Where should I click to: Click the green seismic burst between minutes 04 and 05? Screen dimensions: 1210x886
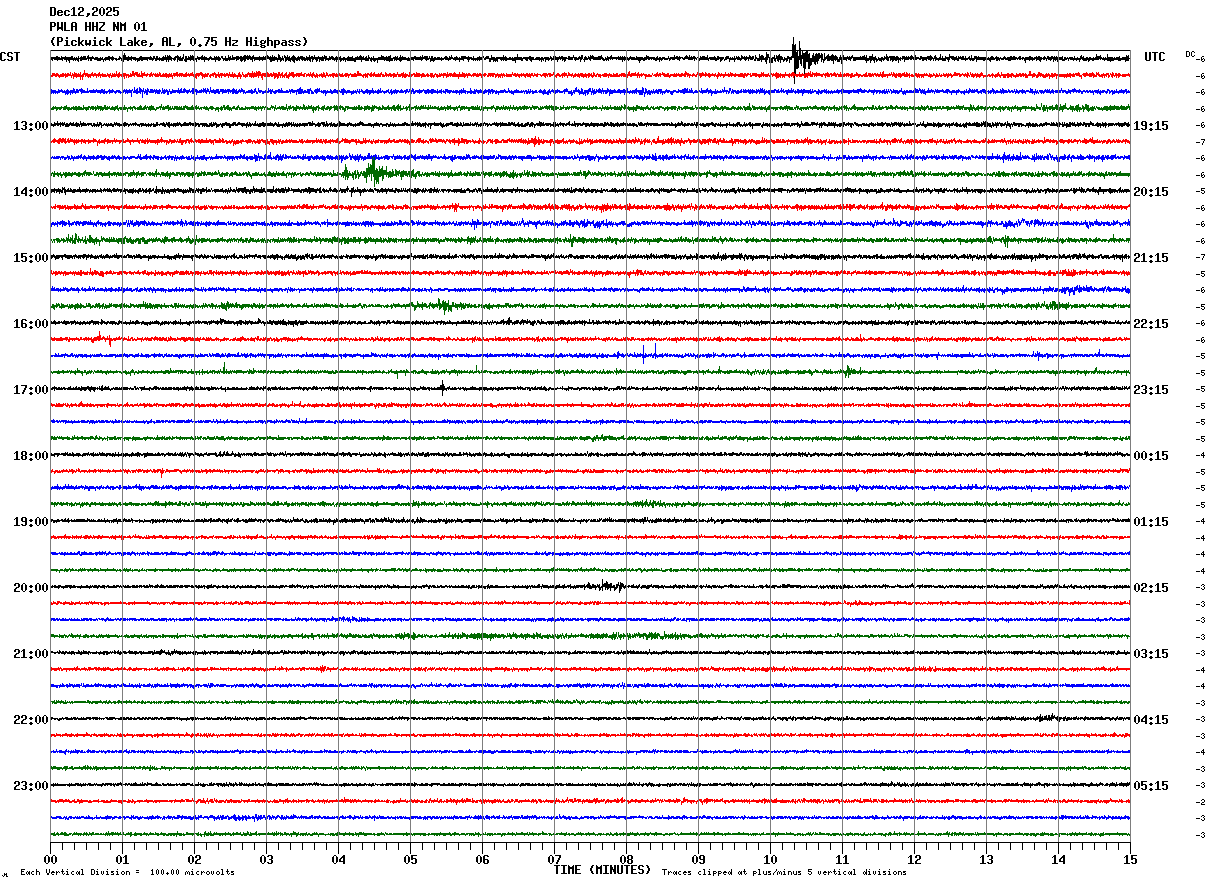[x=375, y=172]
